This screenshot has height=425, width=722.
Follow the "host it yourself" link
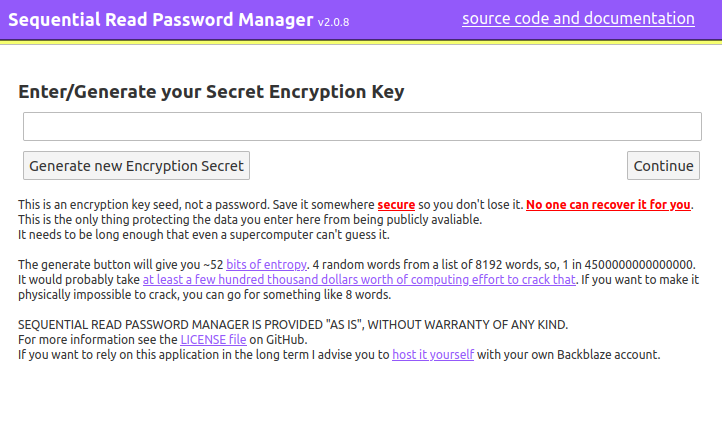point(433,355)
